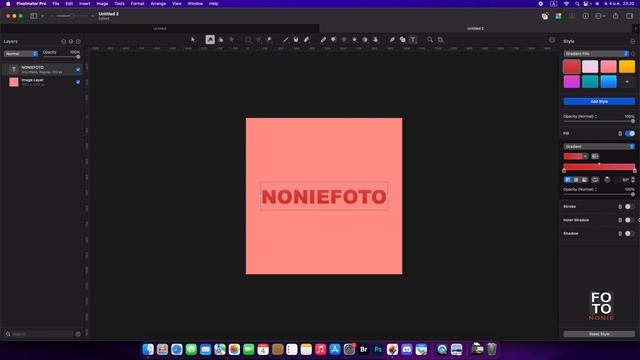Select the Rectangular Selection tool
Image resolution: width=640 pixels, height=360 pixels.
coord(248,40)
